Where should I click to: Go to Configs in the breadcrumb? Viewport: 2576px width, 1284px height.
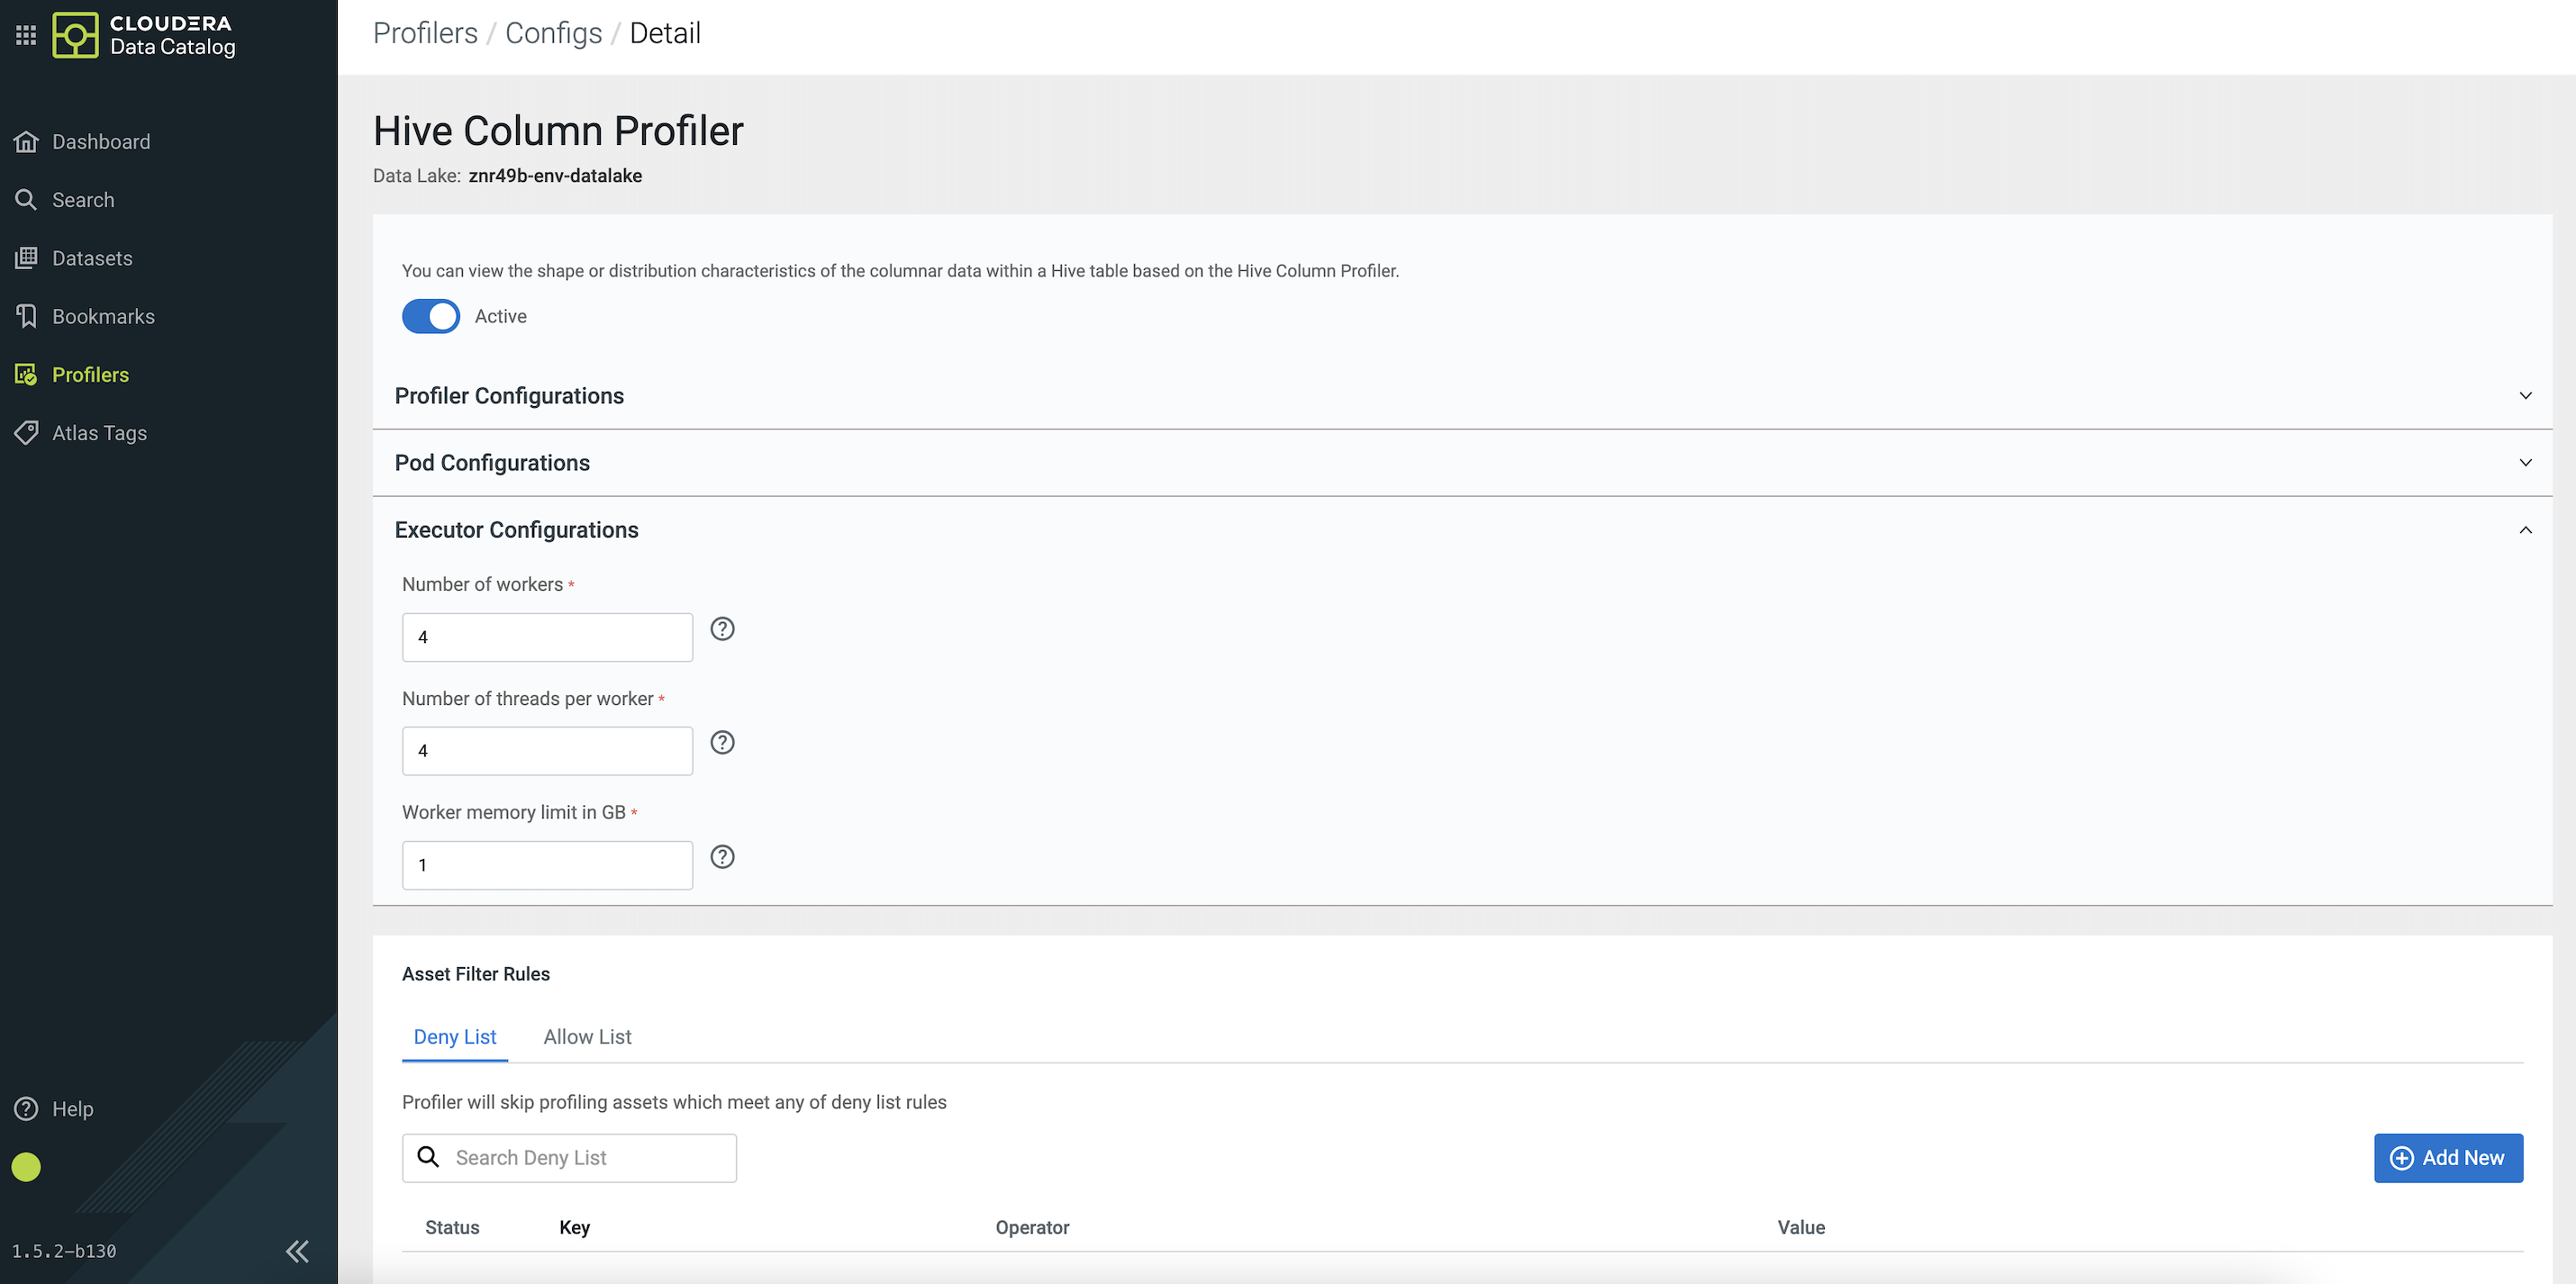[553, 33]
